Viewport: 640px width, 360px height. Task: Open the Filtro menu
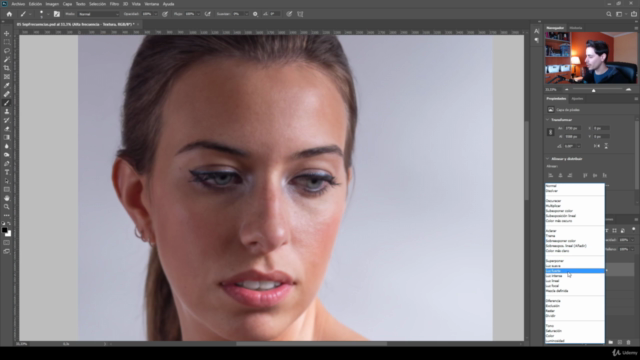pos(114,4)
